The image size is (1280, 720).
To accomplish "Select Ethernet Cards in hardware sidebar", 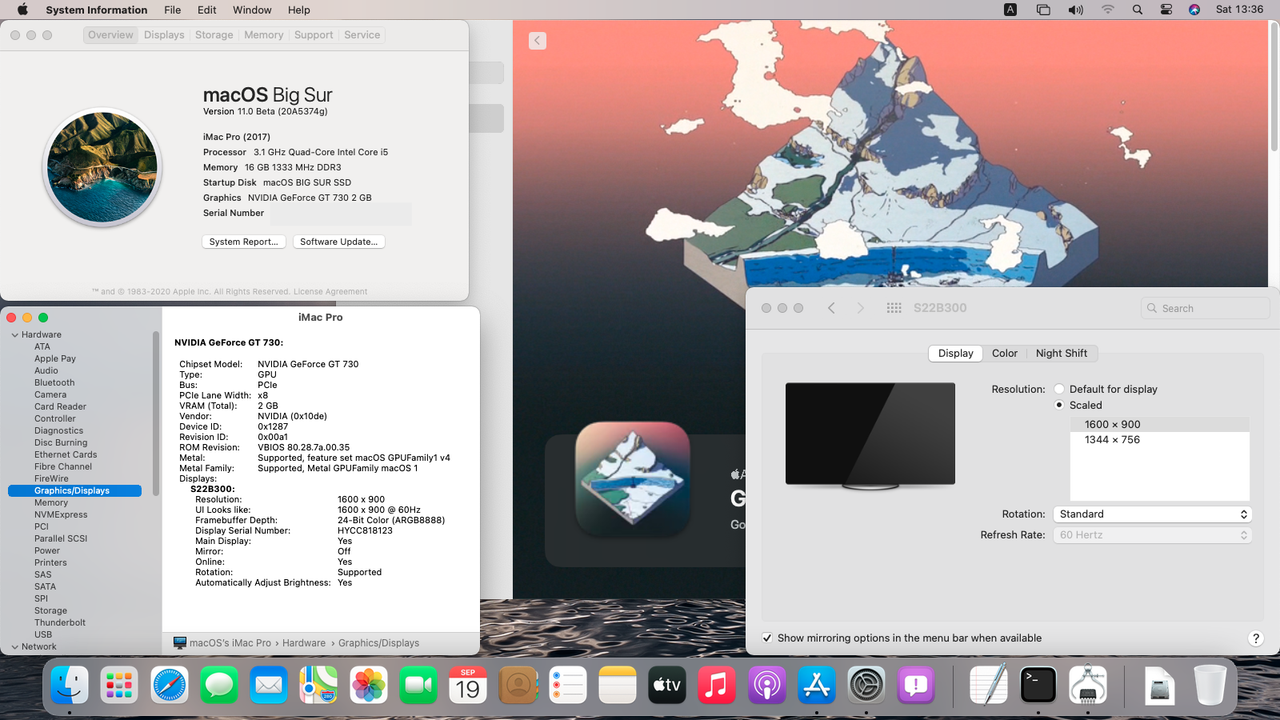I will (66, 455).
